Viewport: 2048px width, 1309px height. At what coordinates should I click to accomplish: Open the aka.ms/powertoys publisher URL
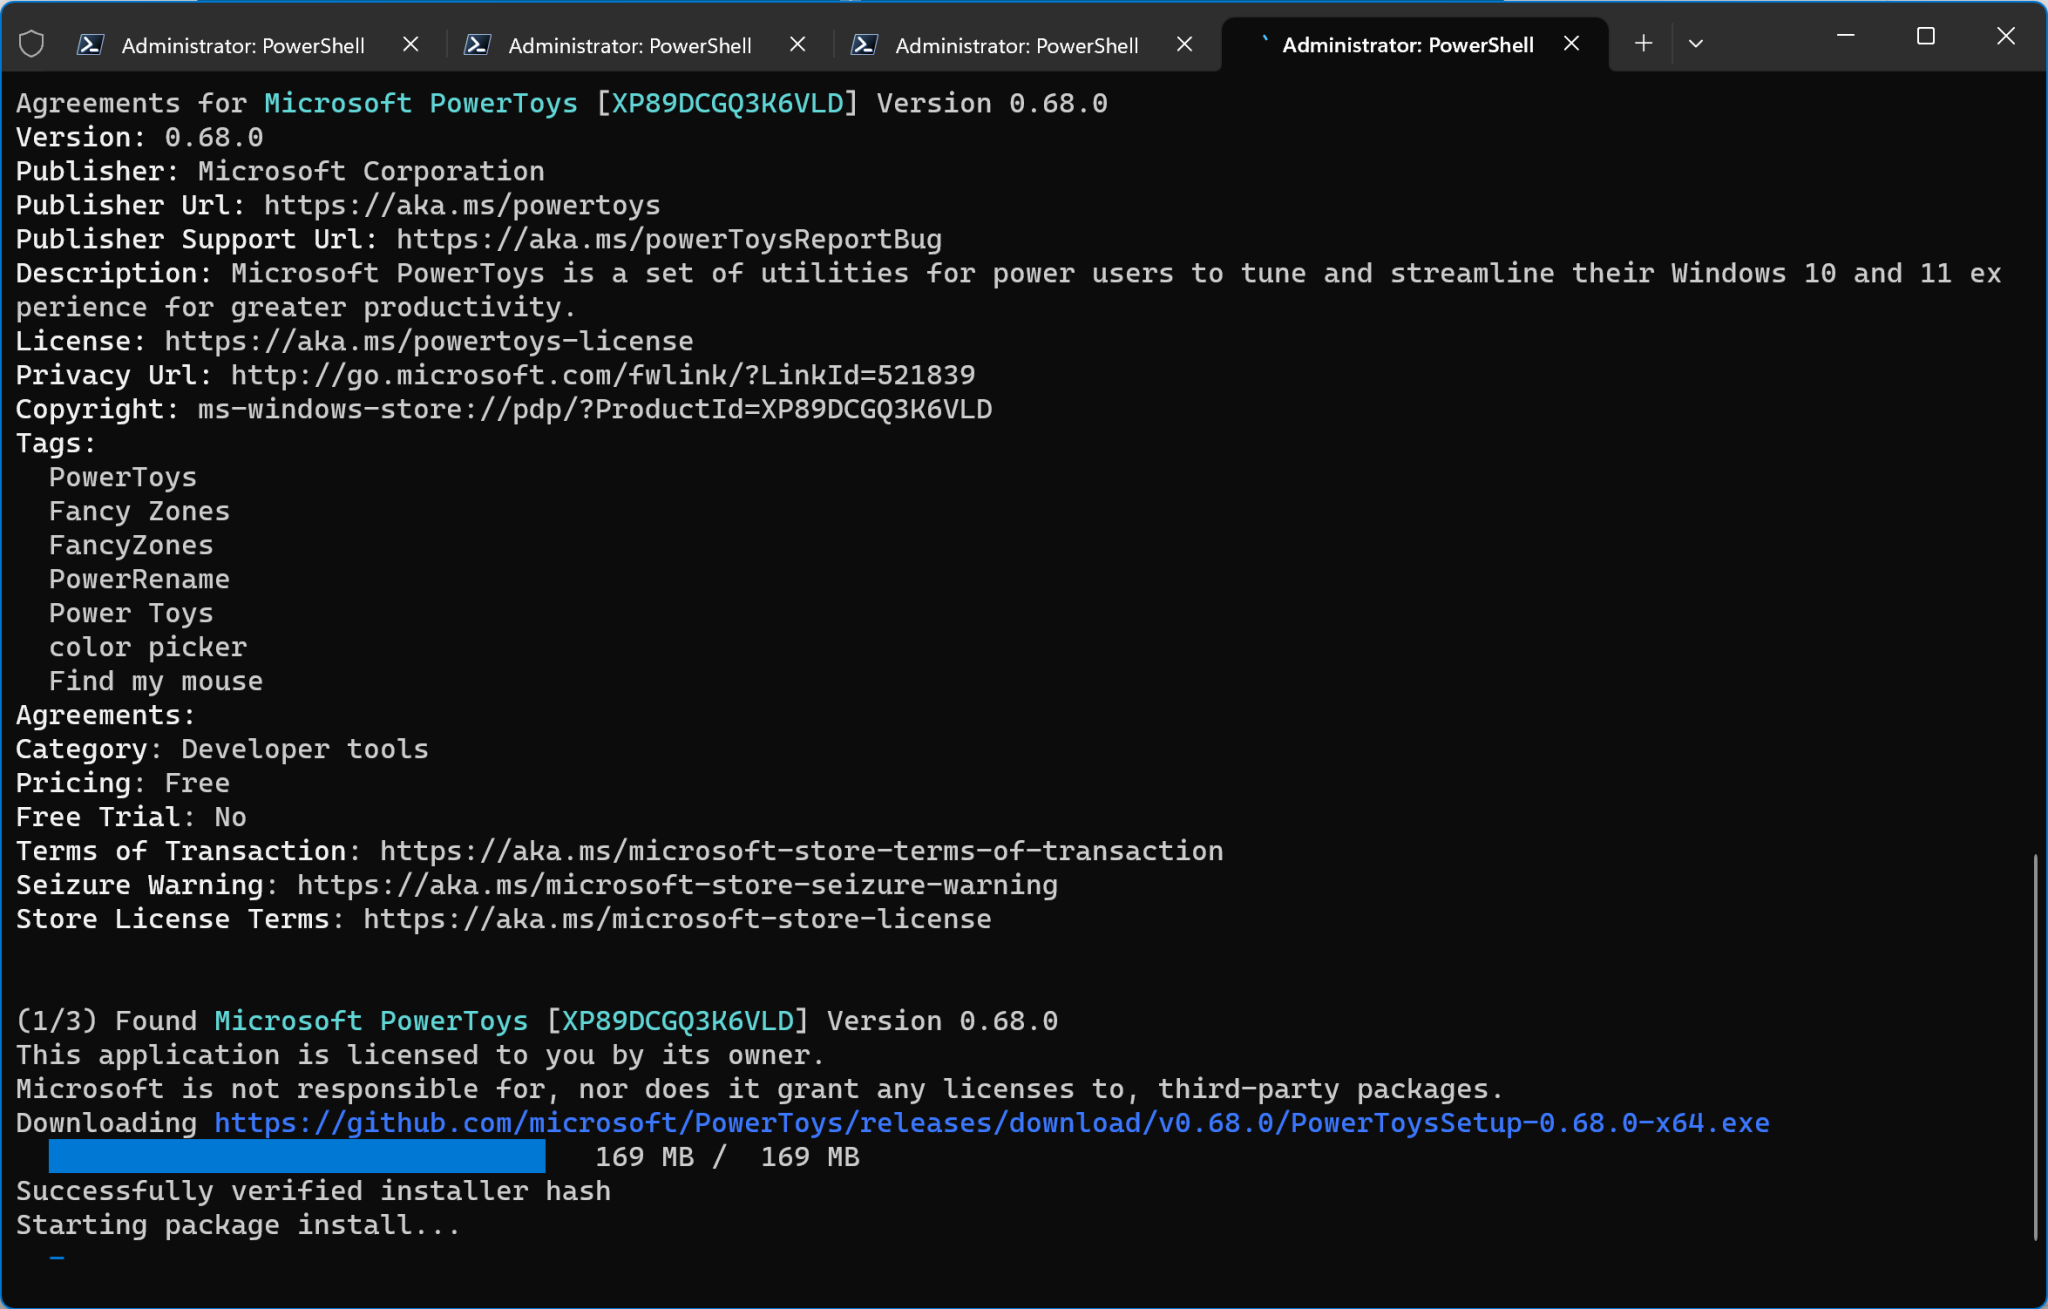pyautogui.click(x=461, y=205)
